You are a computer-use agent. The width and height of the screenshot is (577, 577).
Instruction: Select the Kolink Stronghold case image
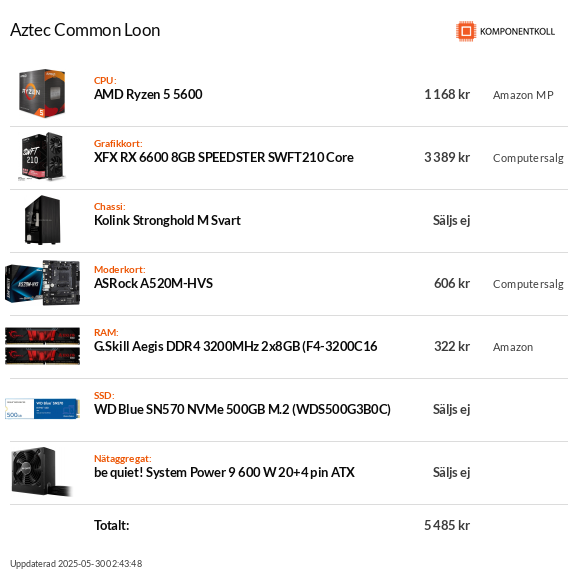42,220
